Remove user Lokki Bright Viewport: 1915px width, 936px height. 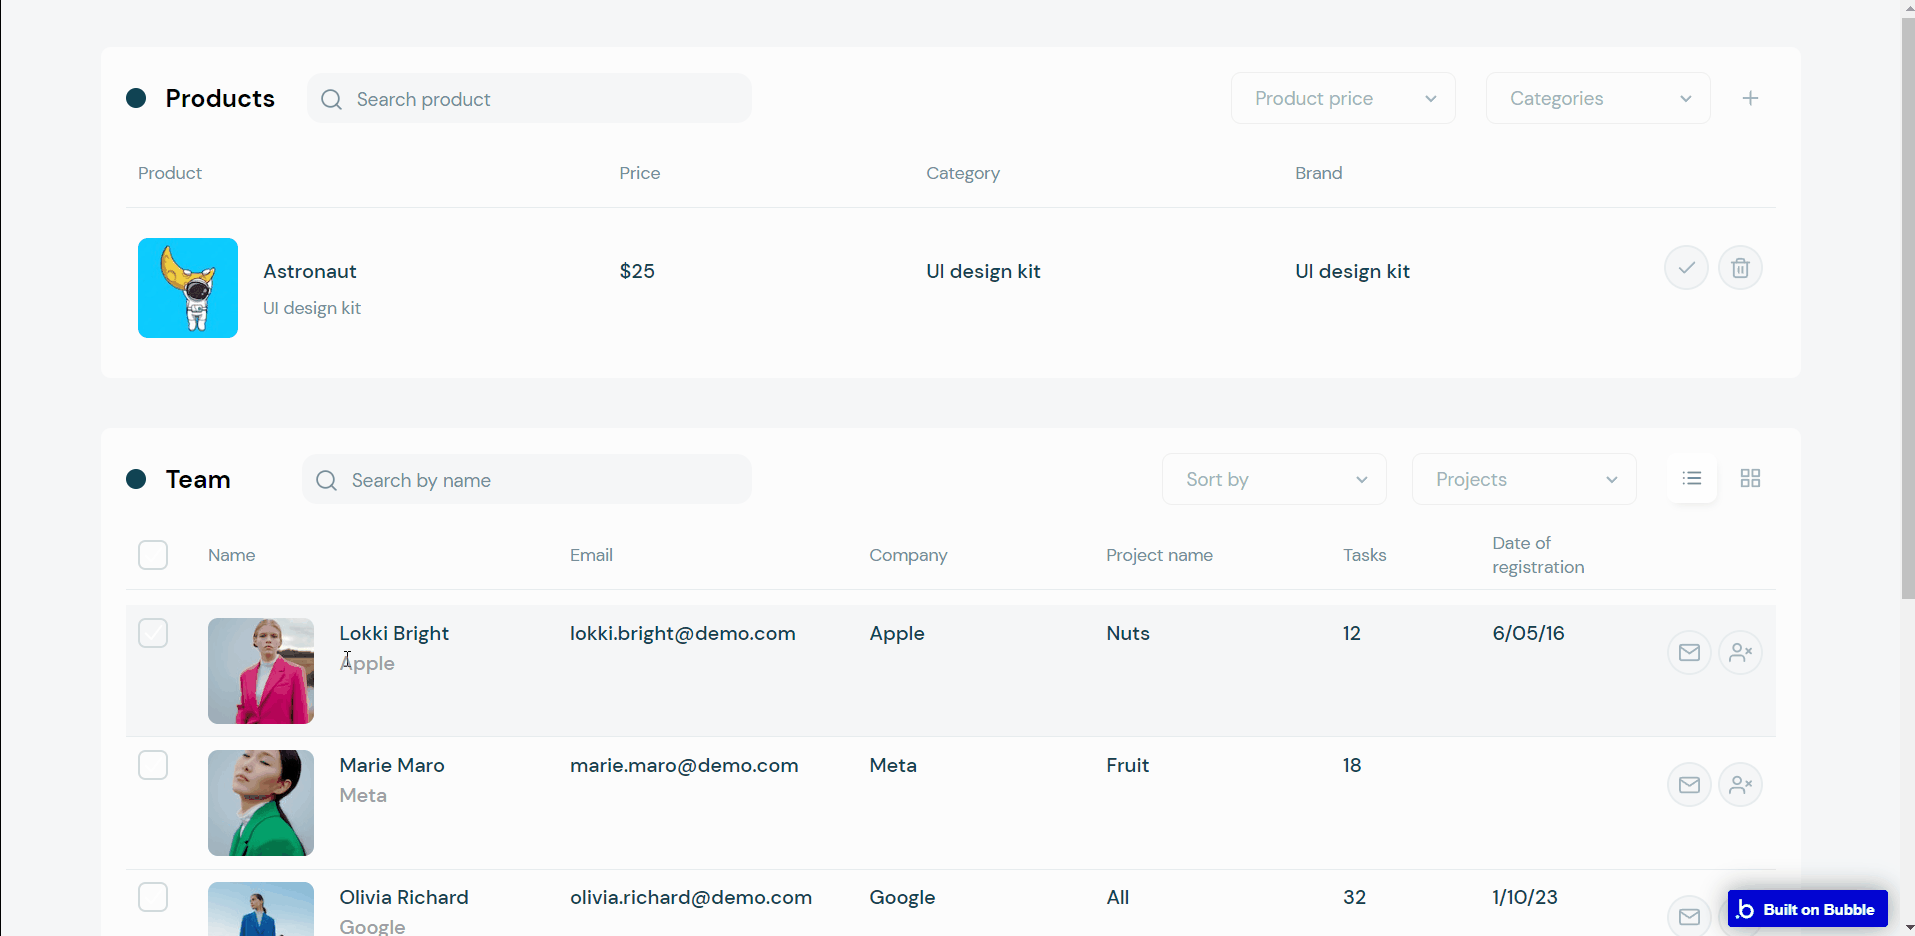(1740, 653)
